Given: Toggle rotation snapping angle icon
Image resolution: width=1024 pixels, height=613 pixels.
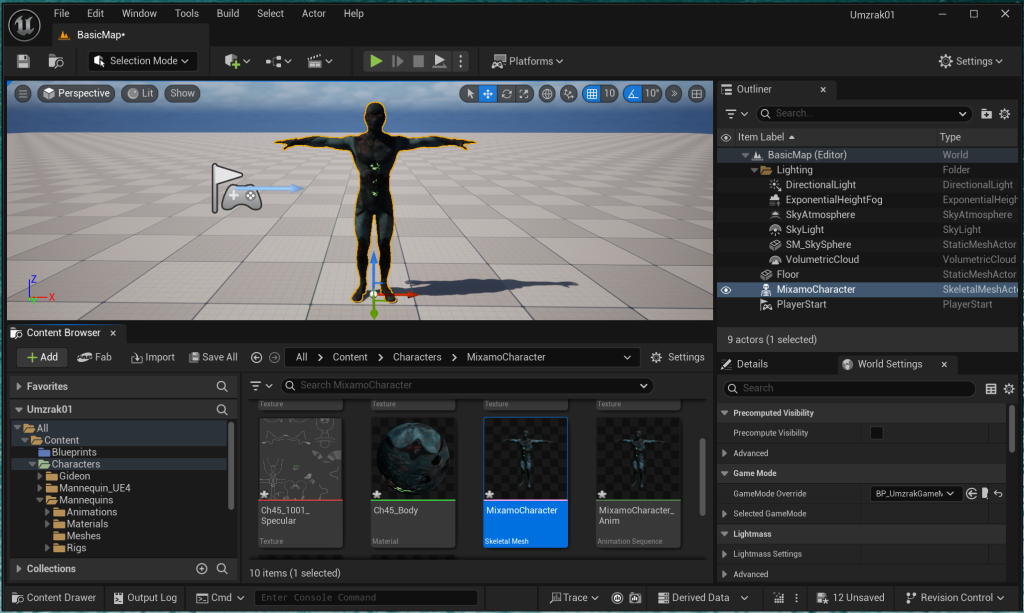Looking at the screenshot, I should (x=633, y=94).
